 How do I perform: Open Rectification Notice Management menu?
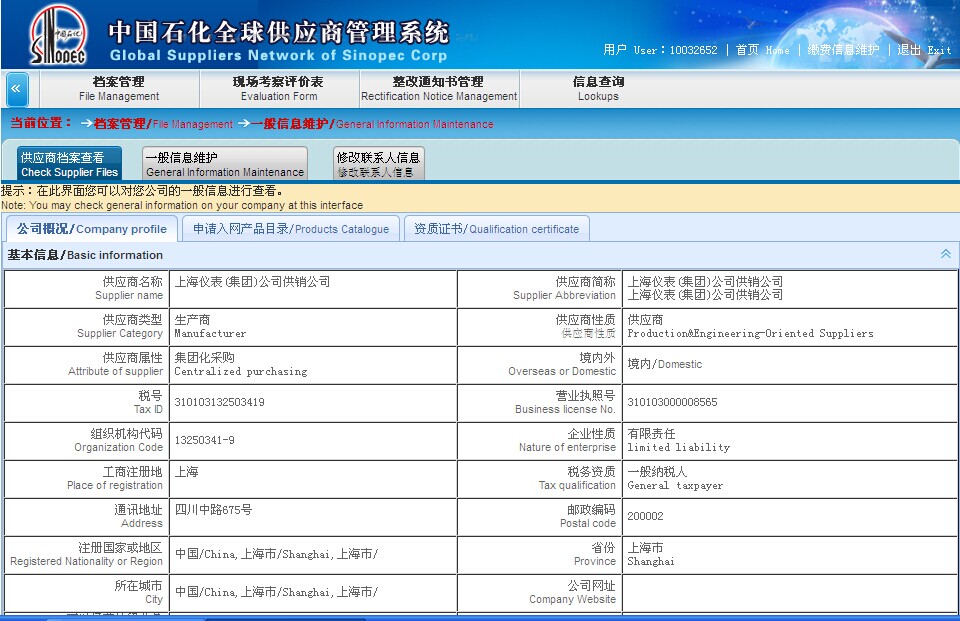pyautogui.click(x=438, y=89)
